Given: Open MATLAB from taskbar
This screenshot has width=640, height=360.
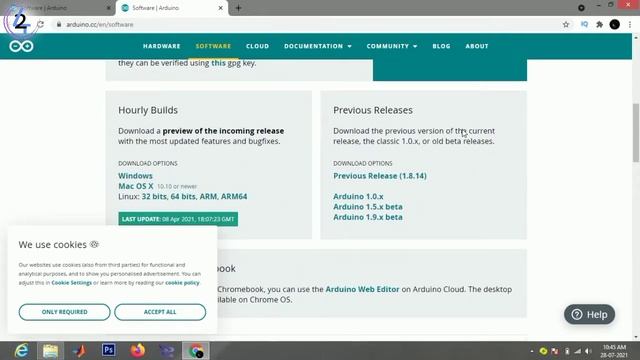Looking at the screenshot, I should (x=80, y=351).
